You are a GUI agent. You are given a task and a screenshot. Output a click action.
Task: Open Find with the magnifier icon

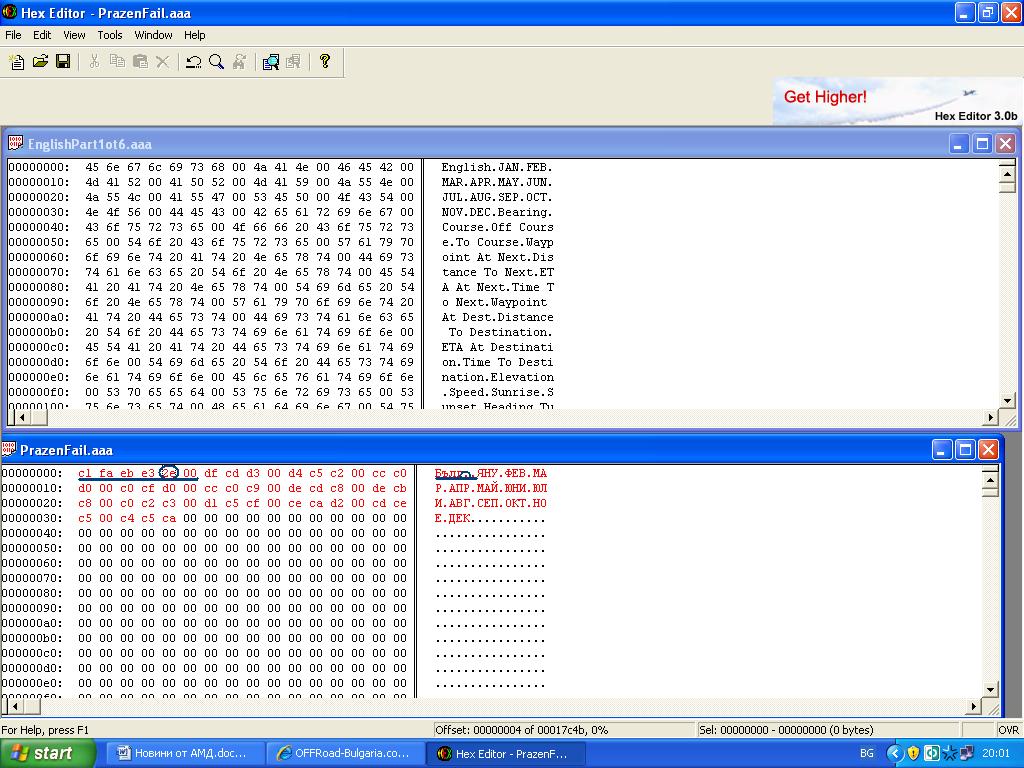click(216, 62)
